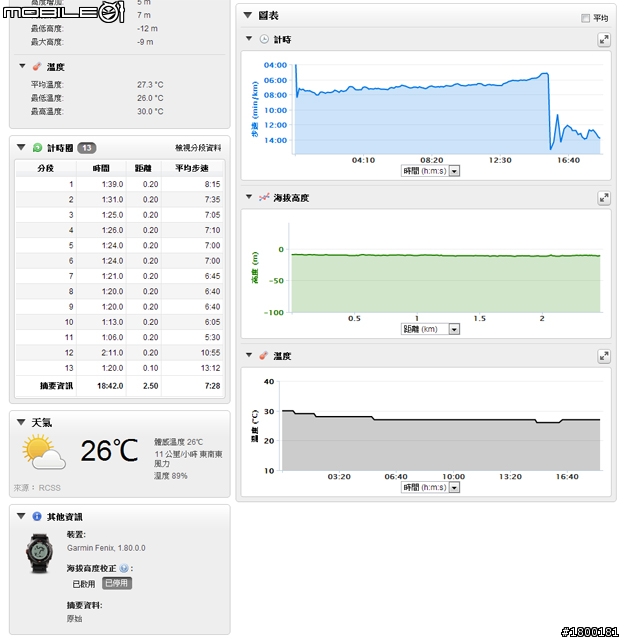Select 已啟用 elevation correction option
The width and height of the screenshot is (625, 640).
[84, 584]
